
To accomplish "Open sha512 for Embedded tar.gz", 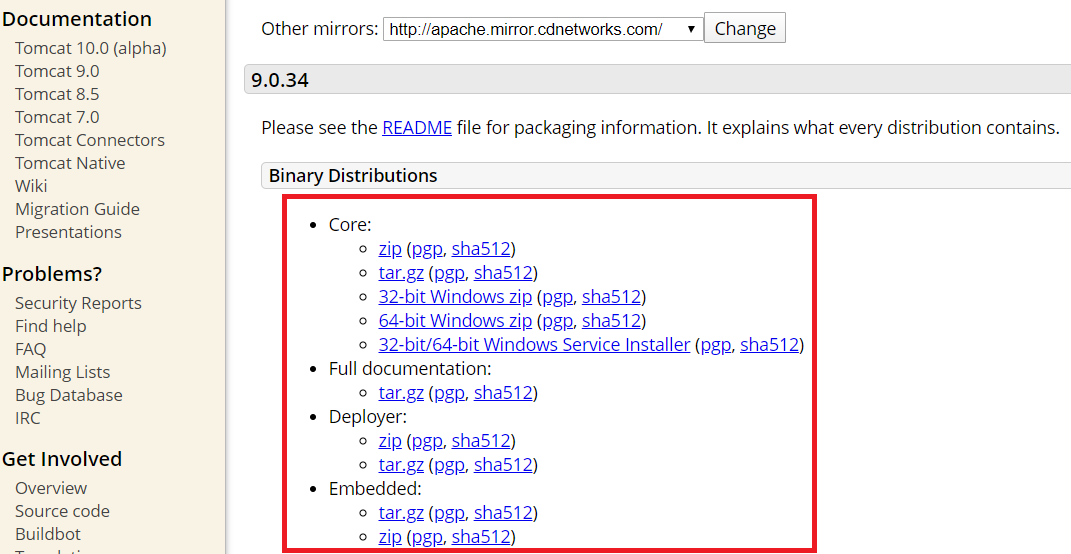I will 503,513.
